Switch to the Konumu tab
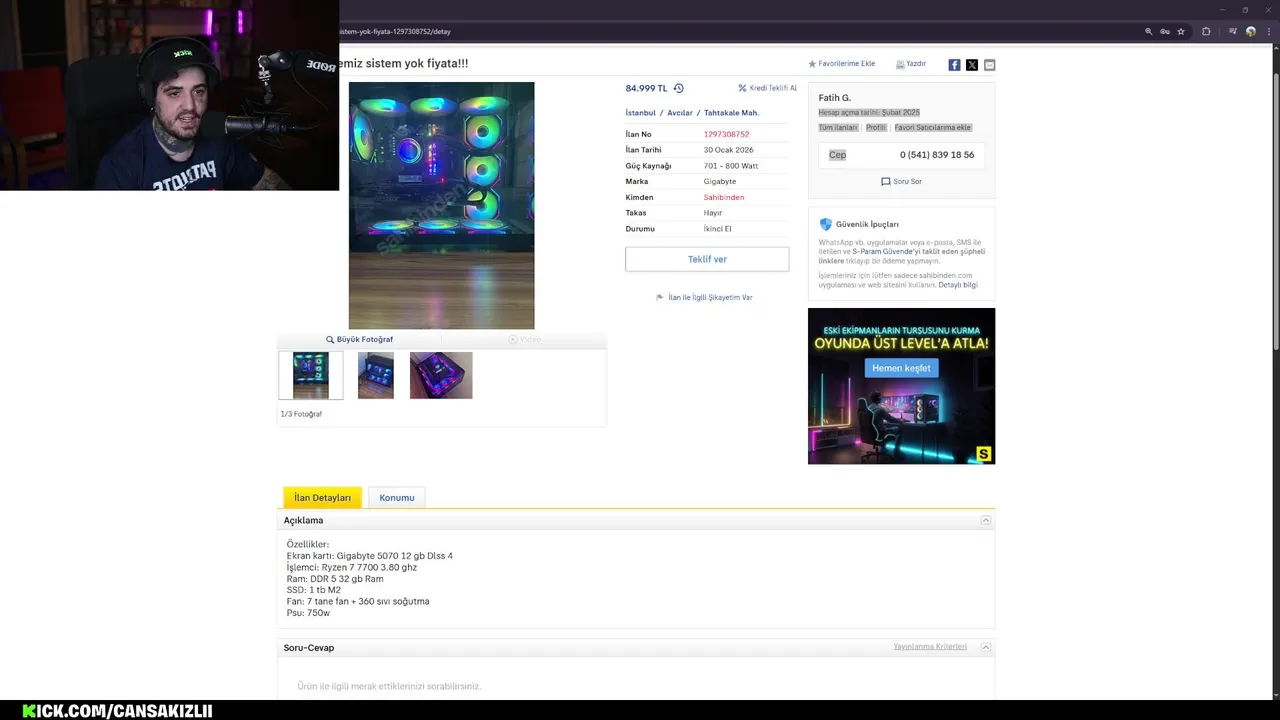The width and height of the screenshot is (1280, 720). click(x=397, y=497)
